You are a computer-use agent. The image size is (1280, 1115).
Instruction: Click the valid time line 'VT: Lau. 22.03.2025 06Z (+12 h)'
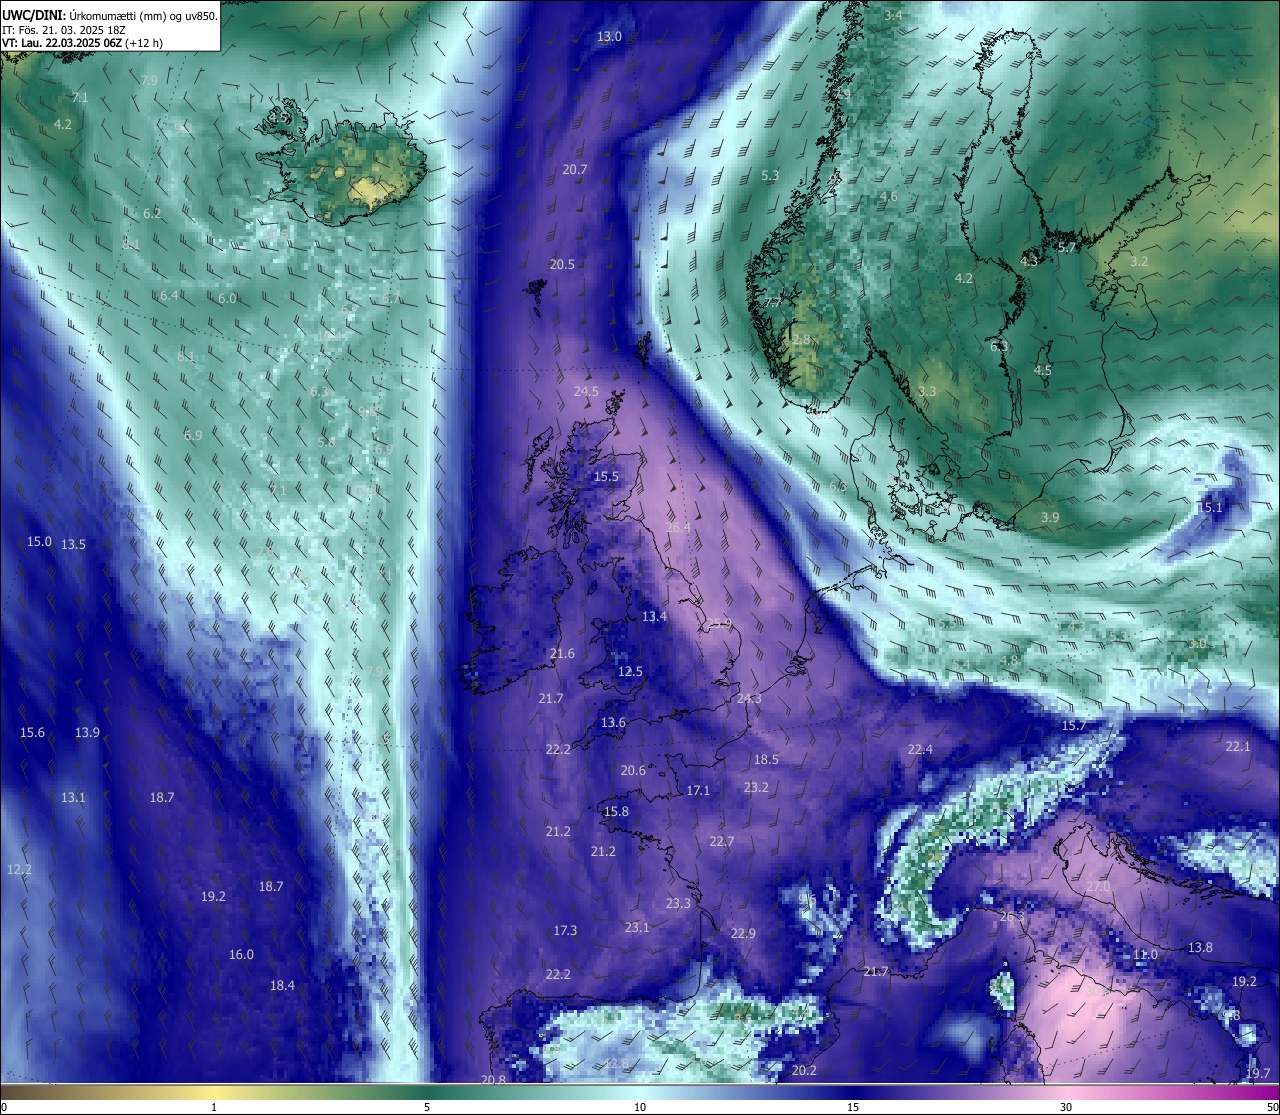point(82,43)
